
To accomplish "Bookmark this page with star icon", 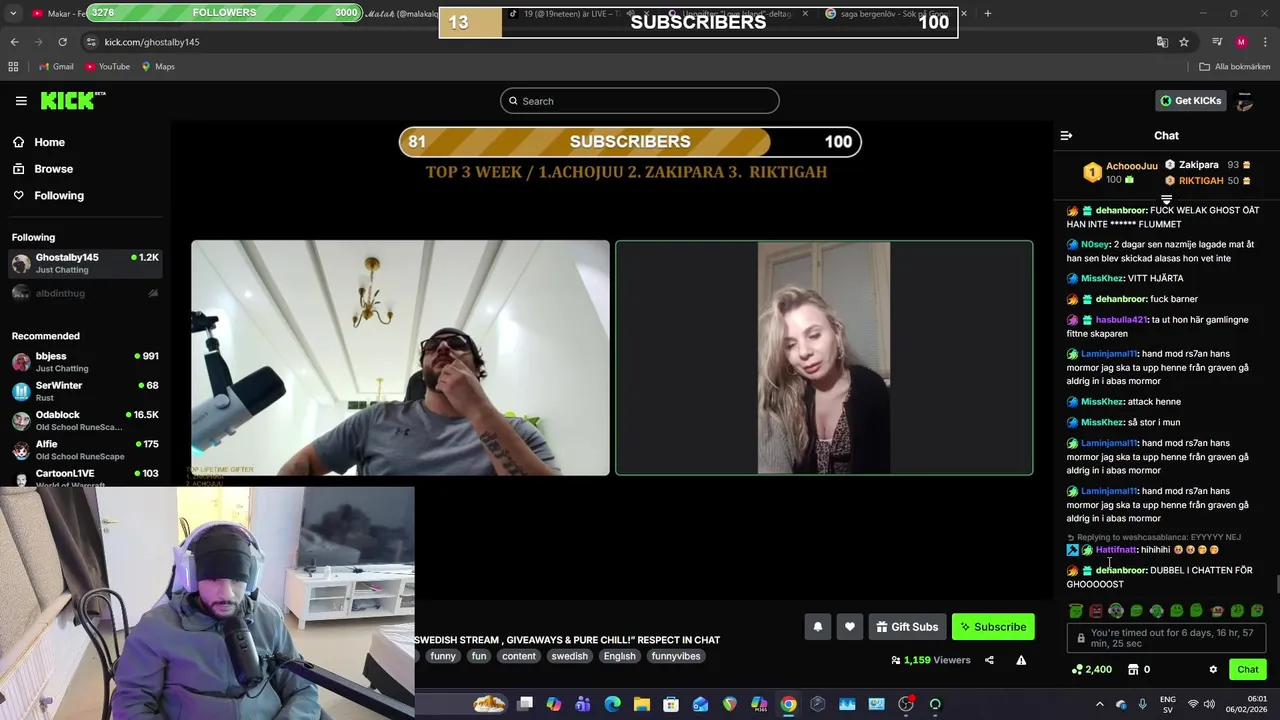I will click(x=1184, y=42).
